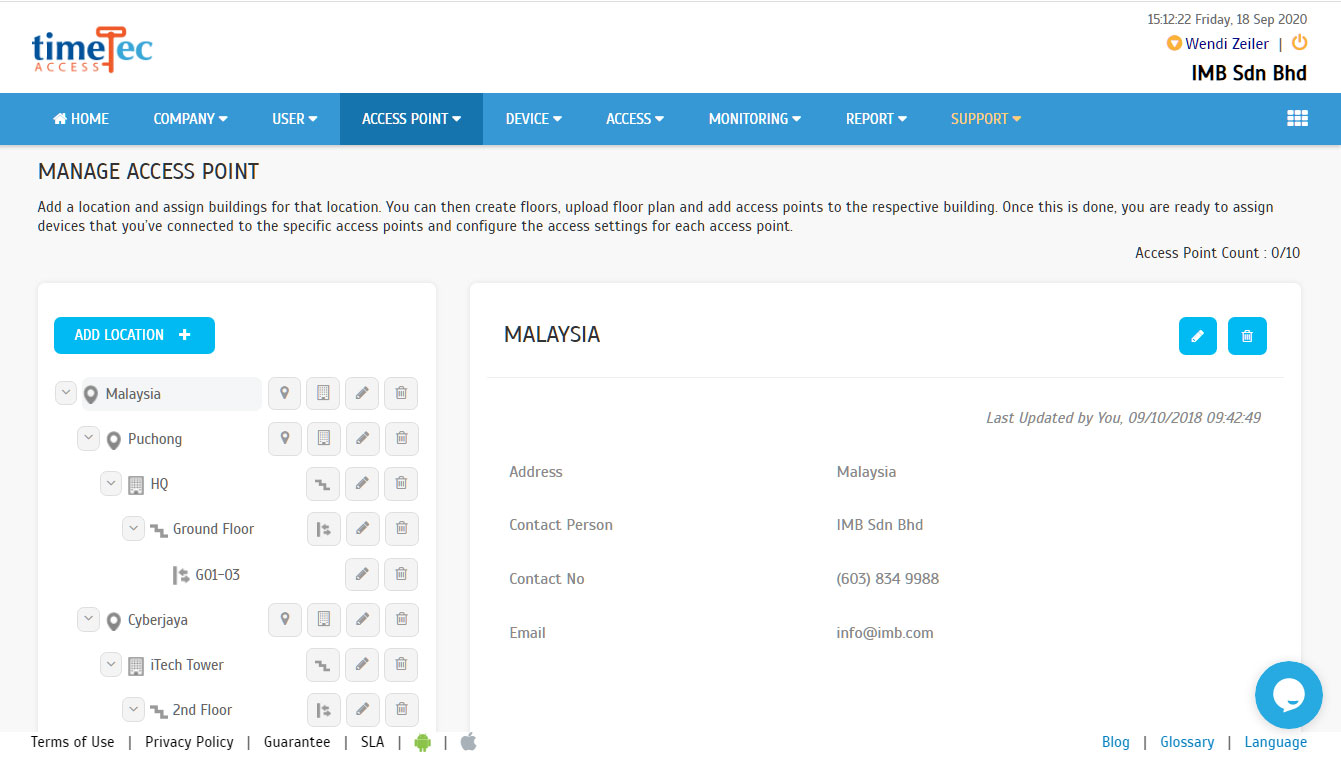This screenshot has width=1341, height=762.
Task: Delete Cyberjaya using its trash icon
Action: [401, 620]
